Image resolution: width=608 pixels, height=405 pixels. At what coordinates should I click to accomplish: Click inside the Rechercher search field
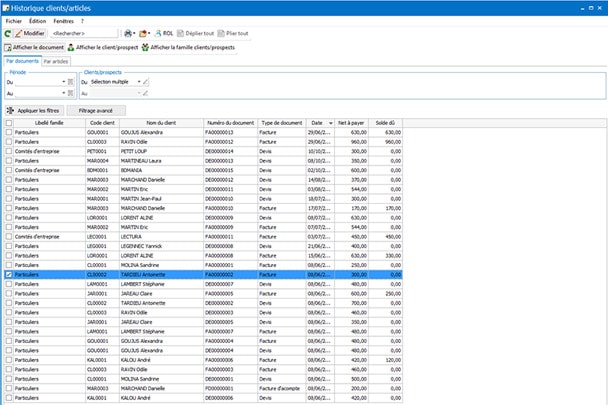pos(84,33)
